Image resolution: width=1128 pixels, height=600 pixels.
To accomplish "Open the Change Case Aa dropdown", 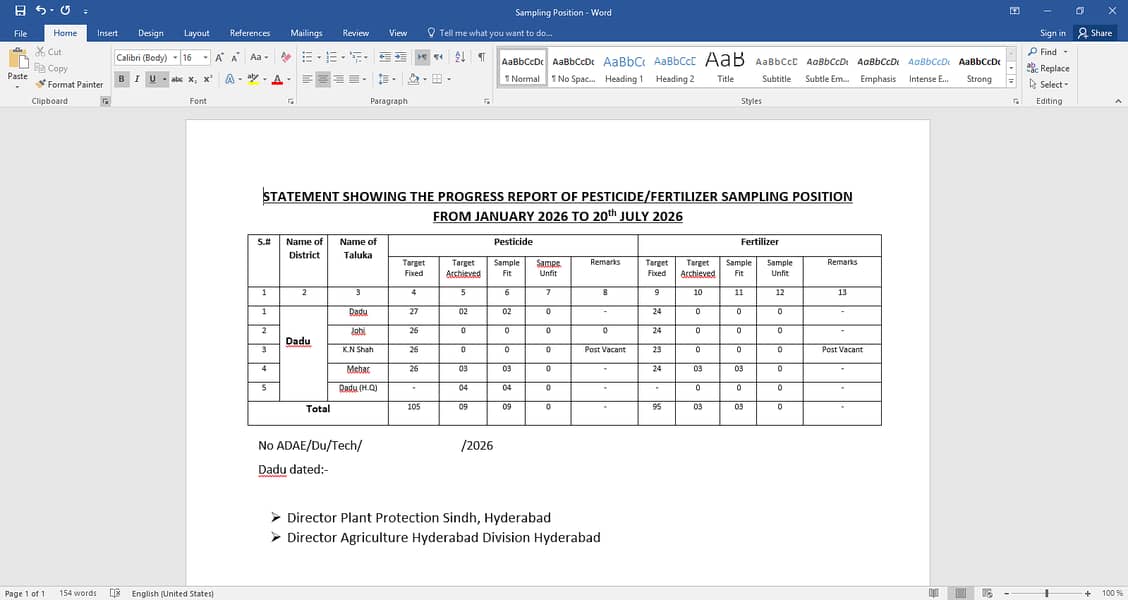I will (x=258, y=58).
